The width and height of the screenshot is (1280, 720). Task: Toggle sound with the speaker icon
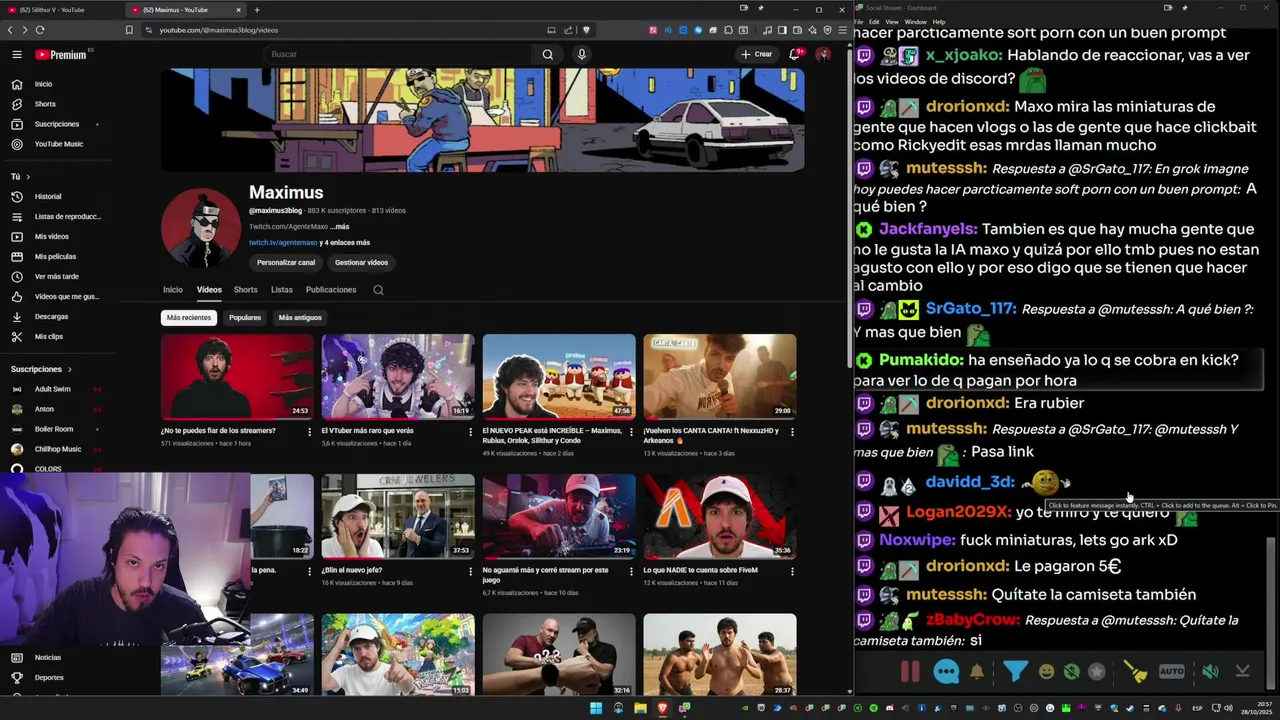coord(1210,672)
